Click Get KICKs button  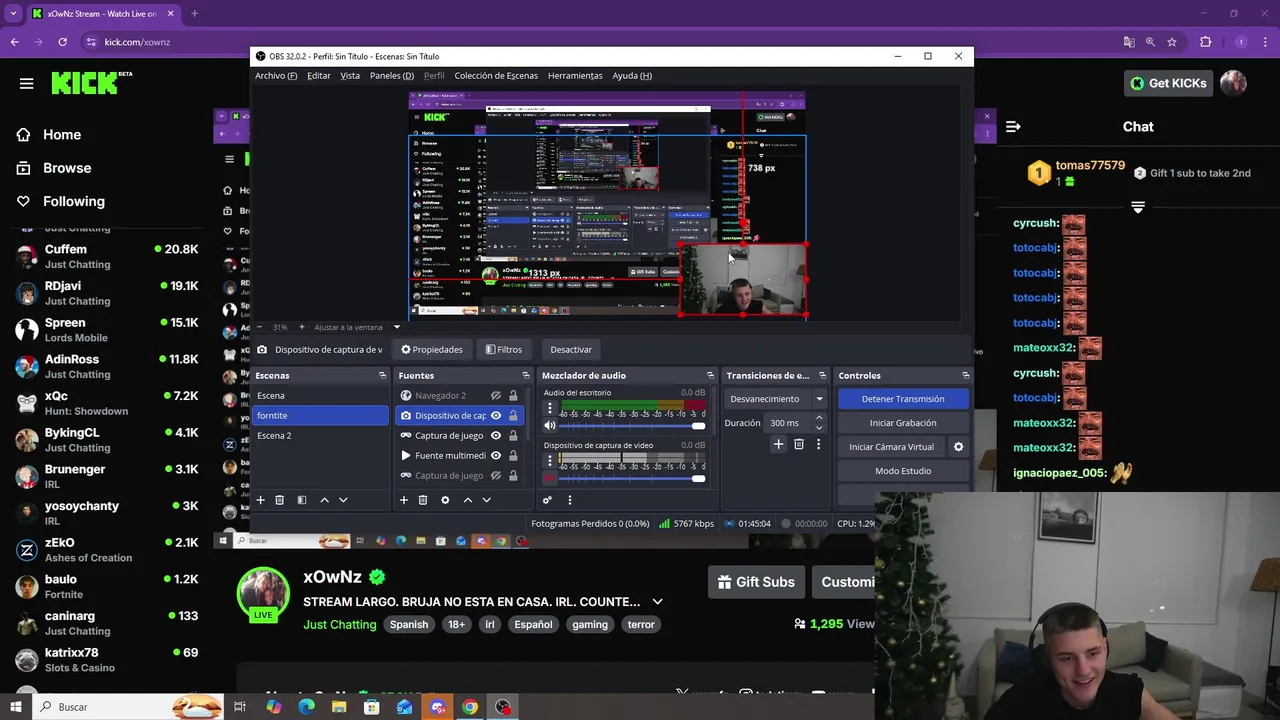click(x=1169, y=83)
